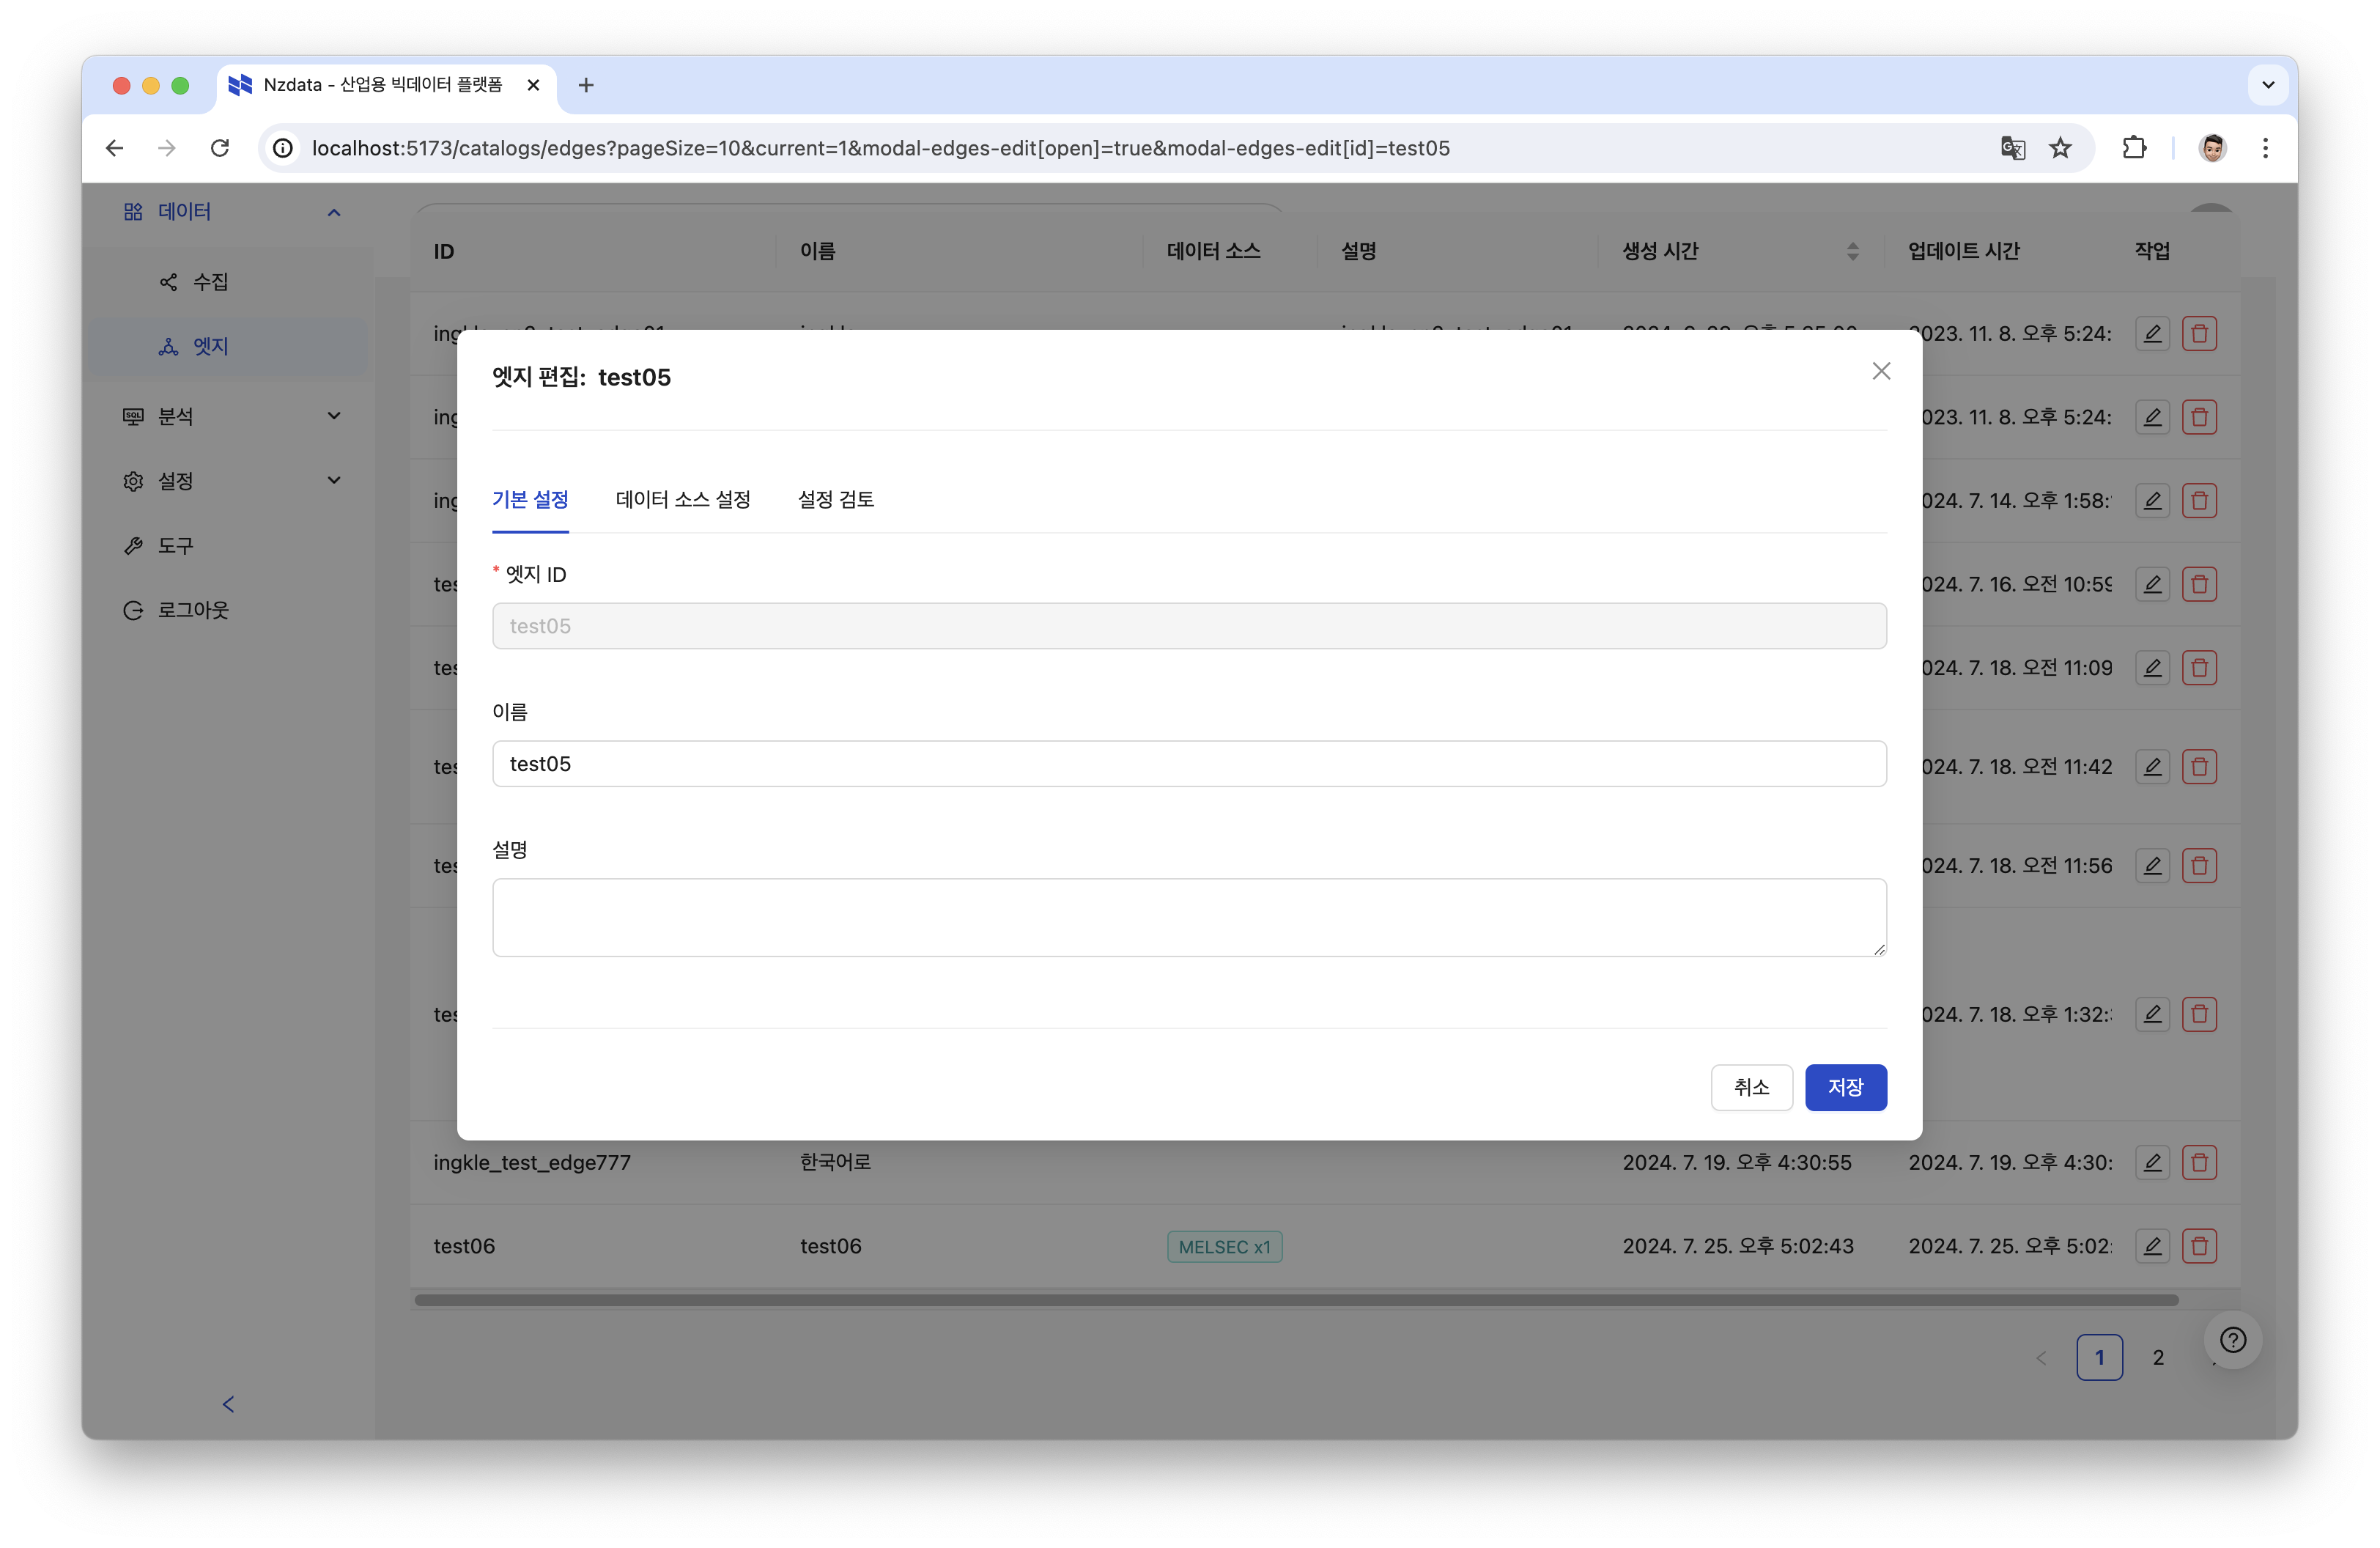Open a new browser tab
2380x1548 pixels.
tap(586, 85)
